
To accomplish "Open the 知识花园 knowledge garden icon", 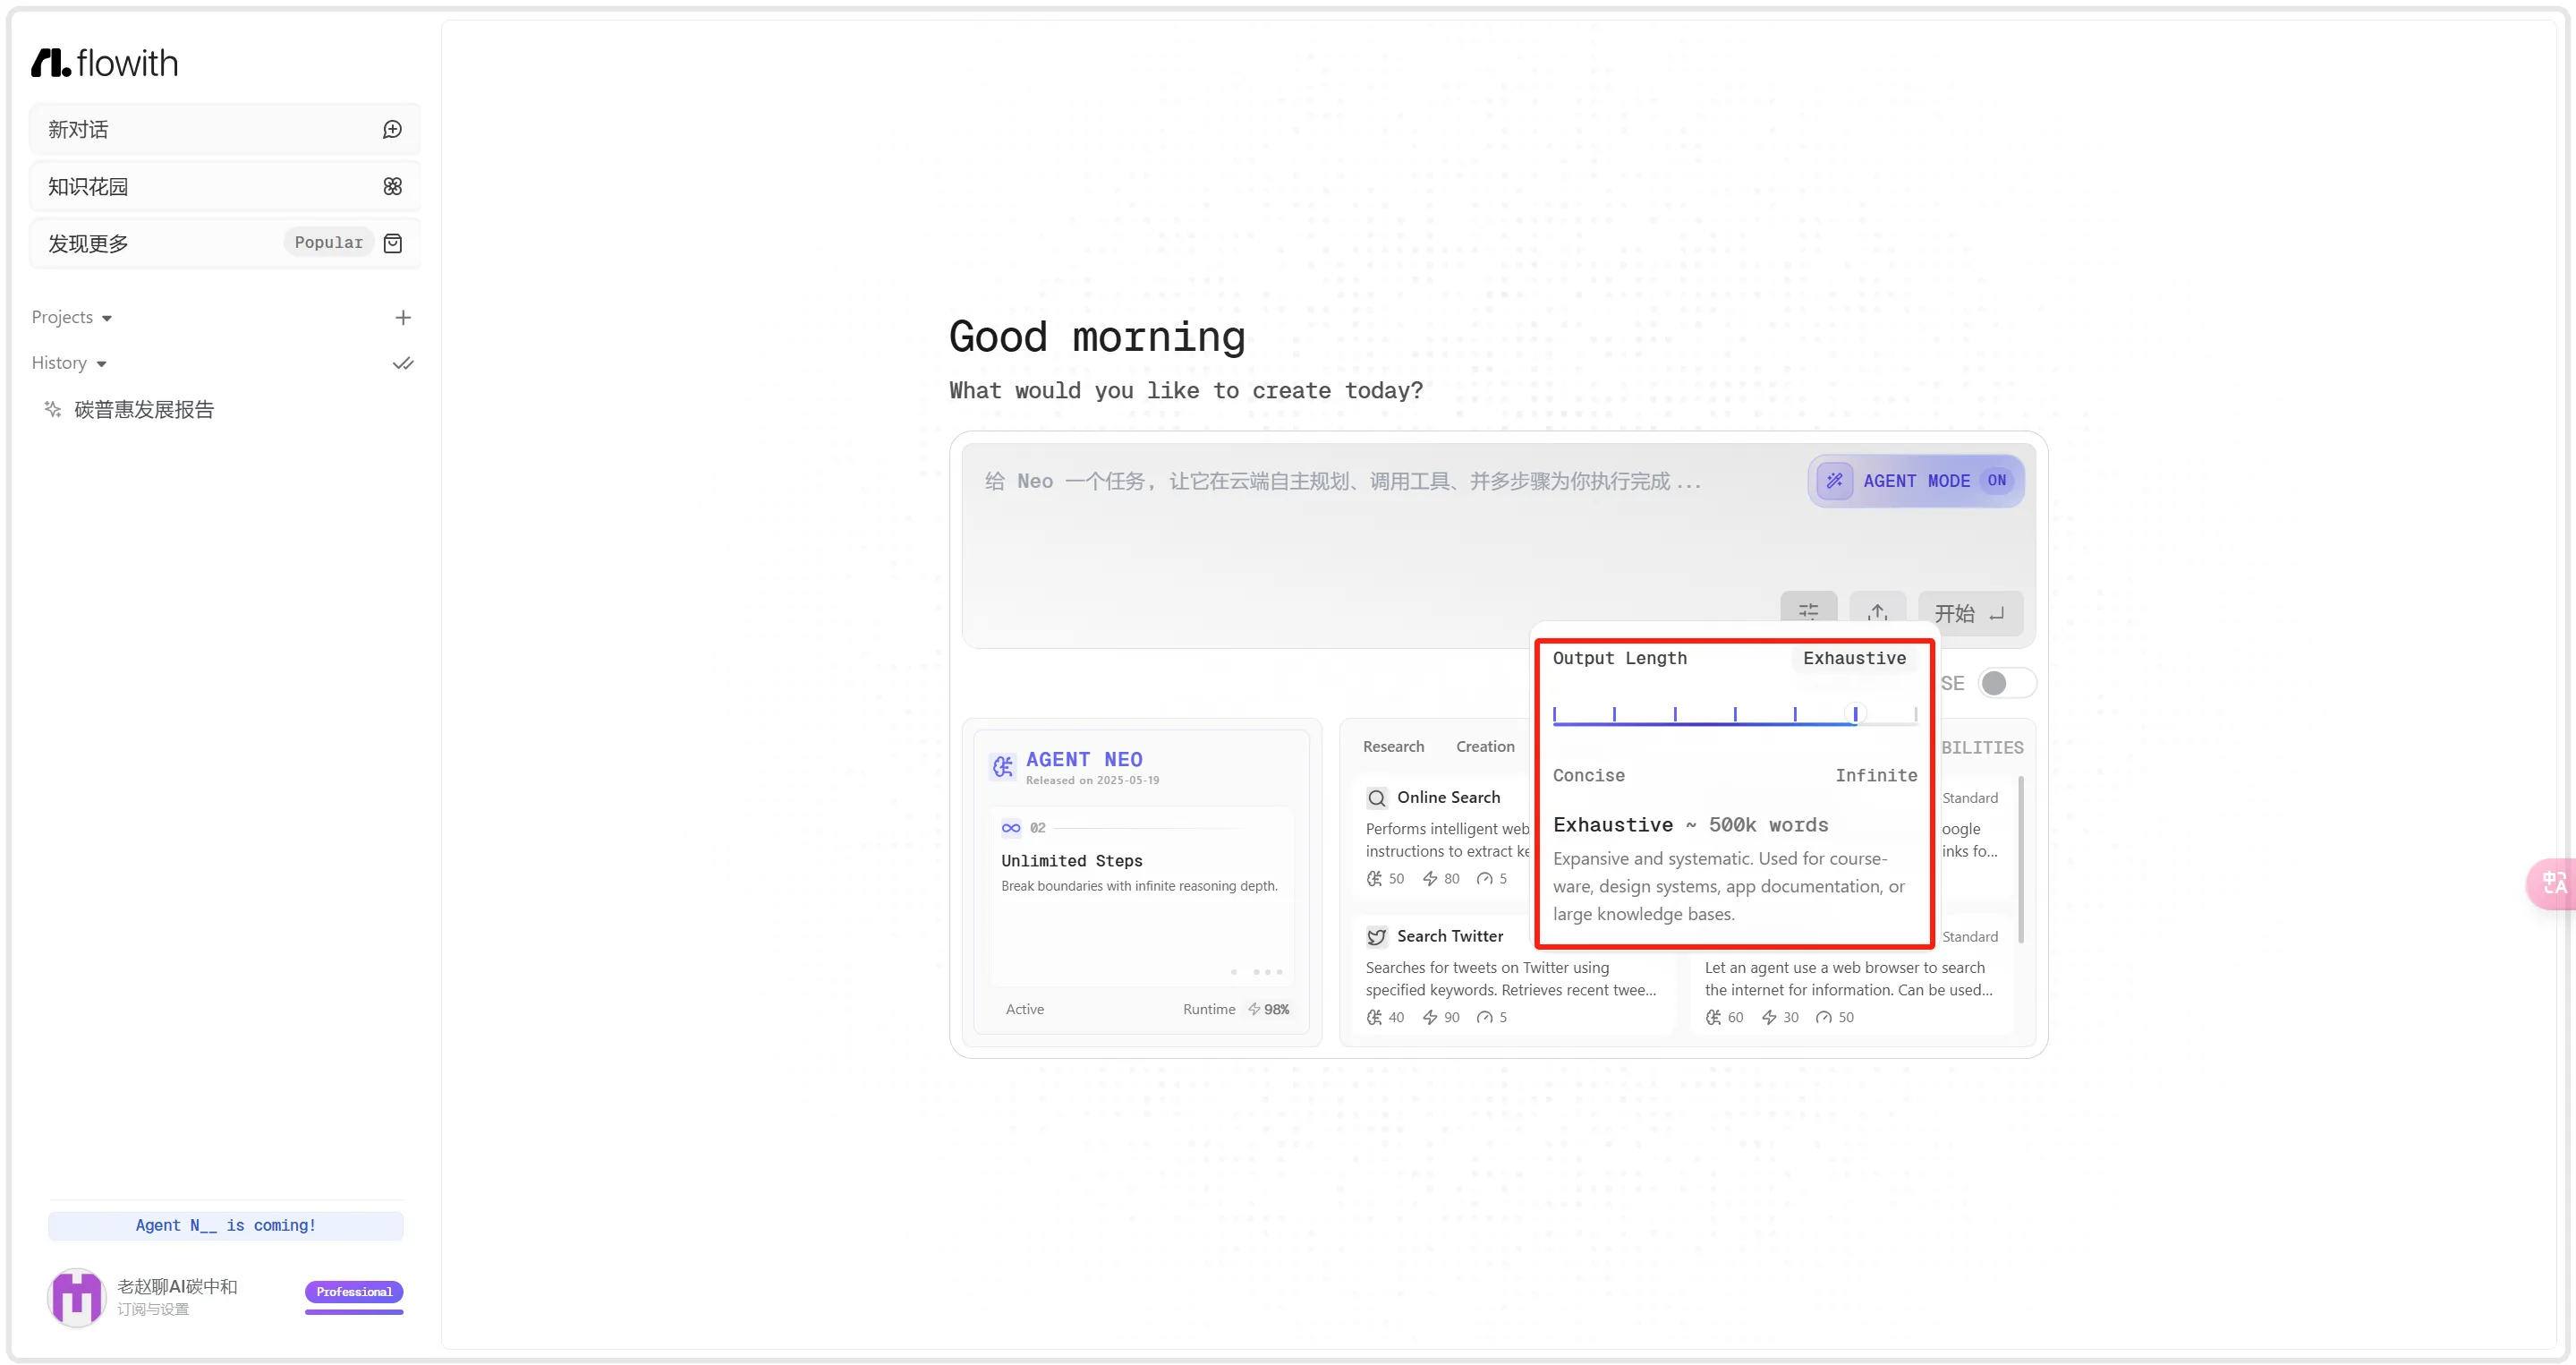I will [x=392, y=187].
